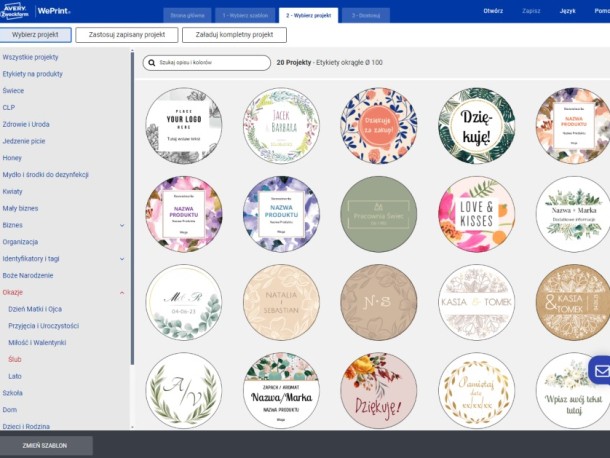Click the Wybierz projekt button
This screenshot has height=458, width=610.
pos(35,35)
